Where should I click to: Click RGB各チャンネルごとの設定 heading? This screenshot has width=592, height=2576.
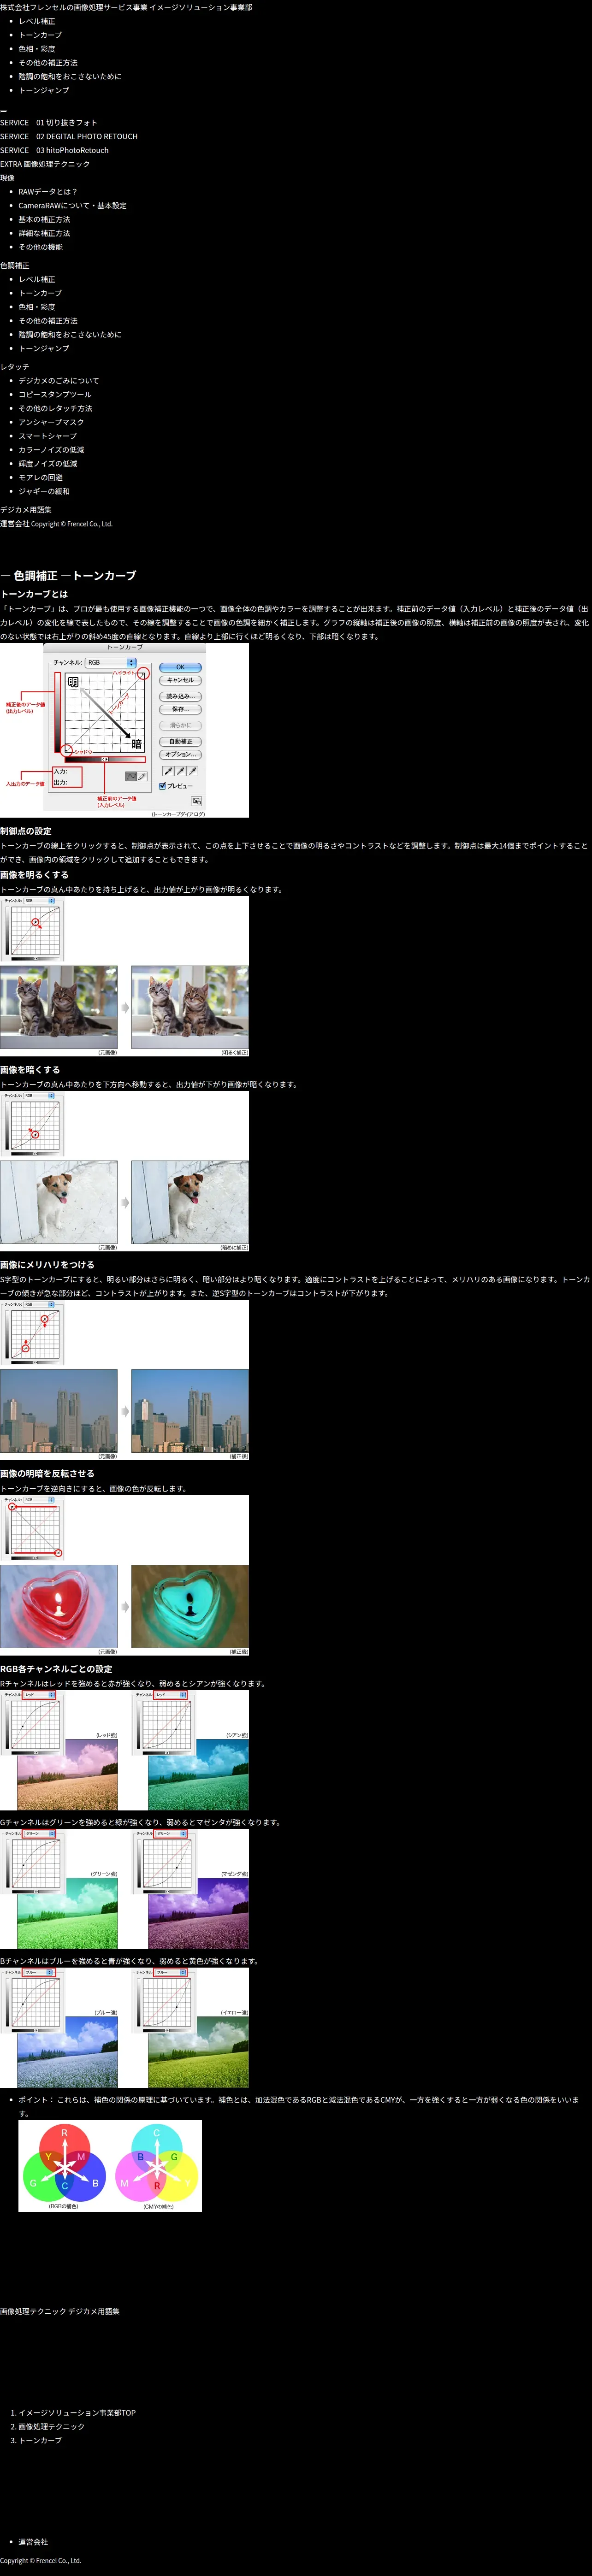pyautogui.click(x=56, y=1669)
